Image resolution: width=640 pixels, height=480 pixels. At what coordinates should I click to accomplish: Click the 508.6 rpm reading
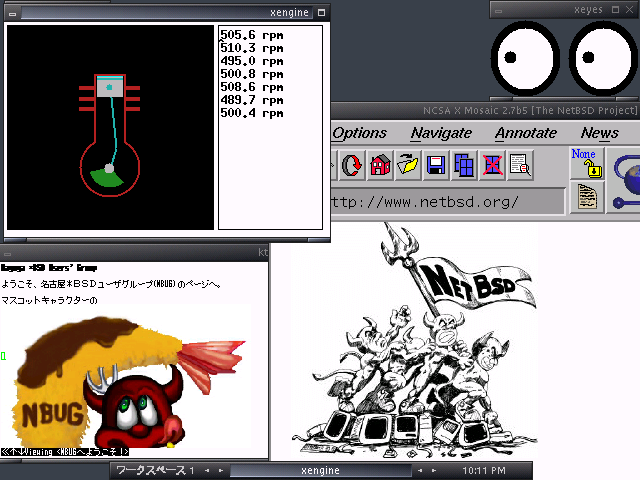pyautogui.click(x=252, y=87)
